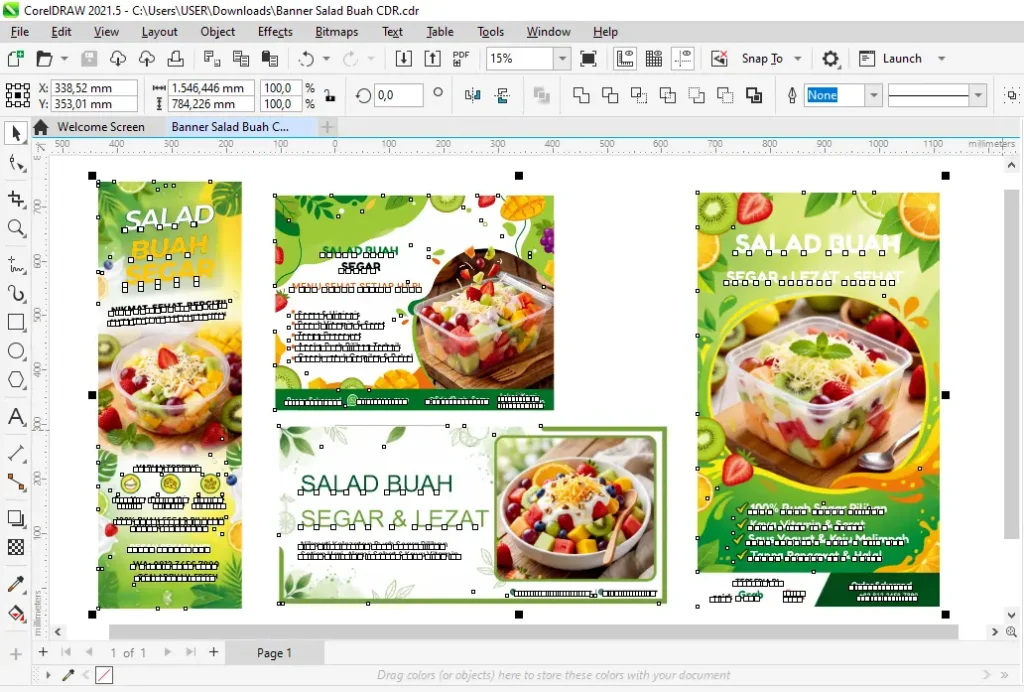Click the Undo button
The width and height of the screenshot is (1024, 692).
coord(306,59)
